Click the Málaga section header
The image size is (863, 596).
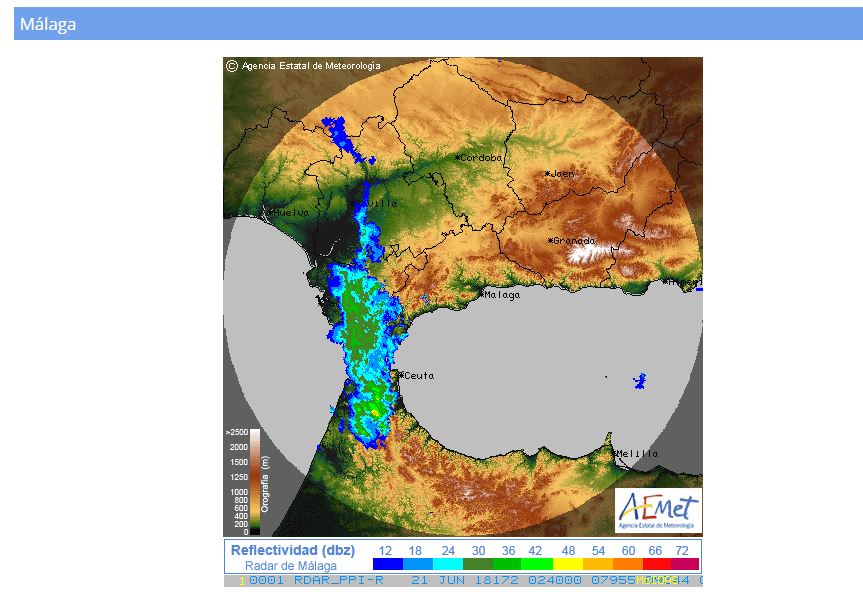(438, 24)
